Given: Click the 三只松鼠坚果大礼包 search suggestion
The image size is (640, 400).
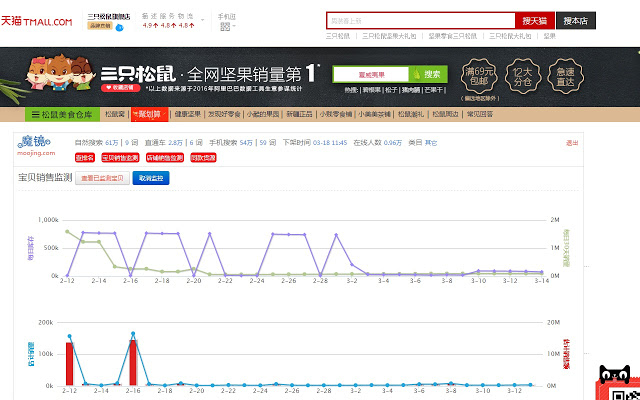Looking at the screenshot, I should (389, 36).
